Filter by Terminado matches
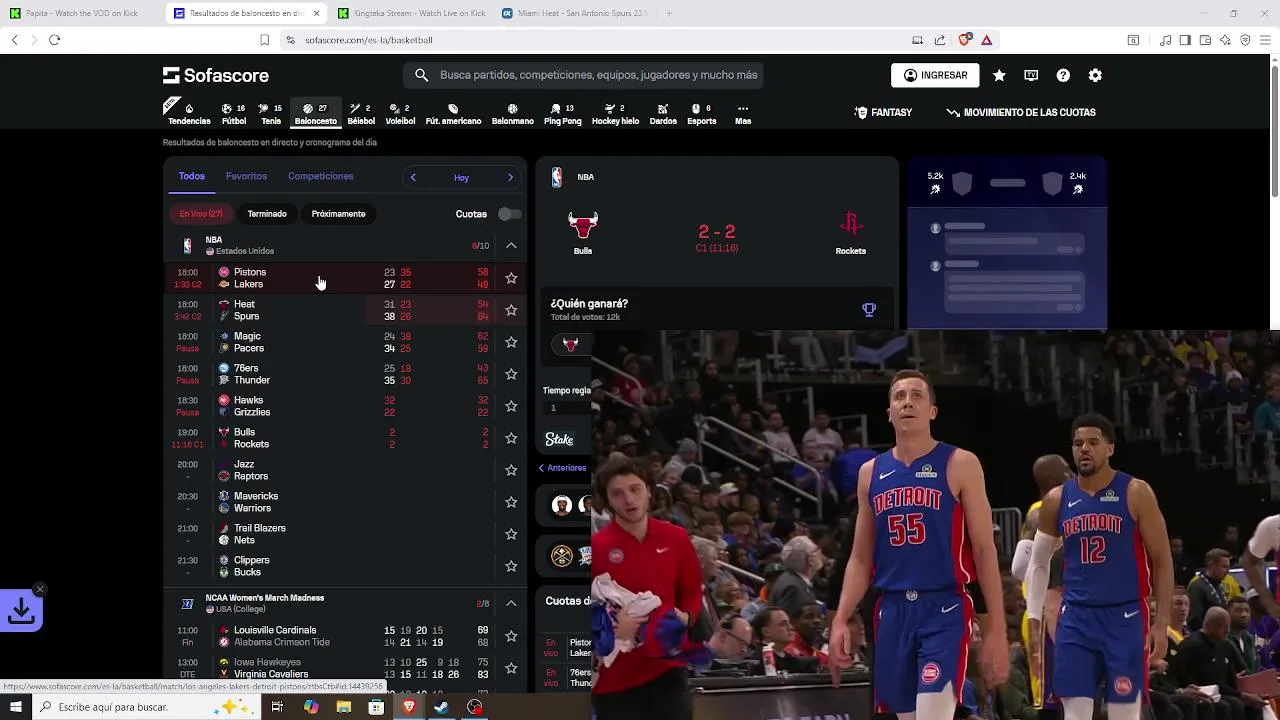Screen dimensions: 1280x720 point(267,214)
